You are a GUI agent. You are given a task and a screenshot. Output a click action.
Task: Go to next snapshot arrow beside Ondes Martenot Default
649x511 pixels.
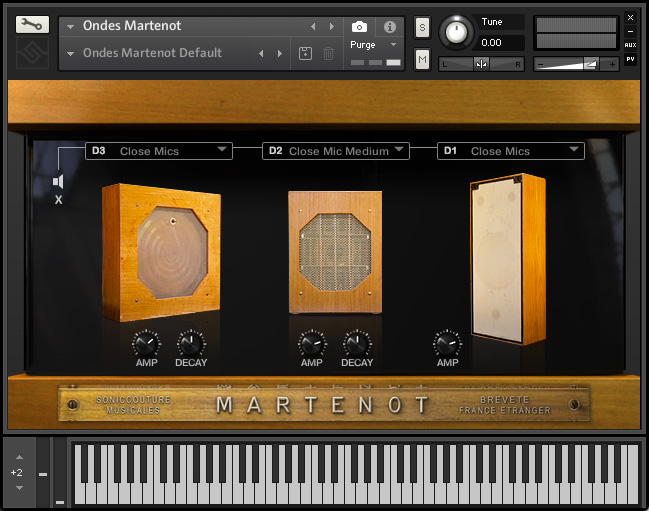pyautogui.click(x=280, y=53)
